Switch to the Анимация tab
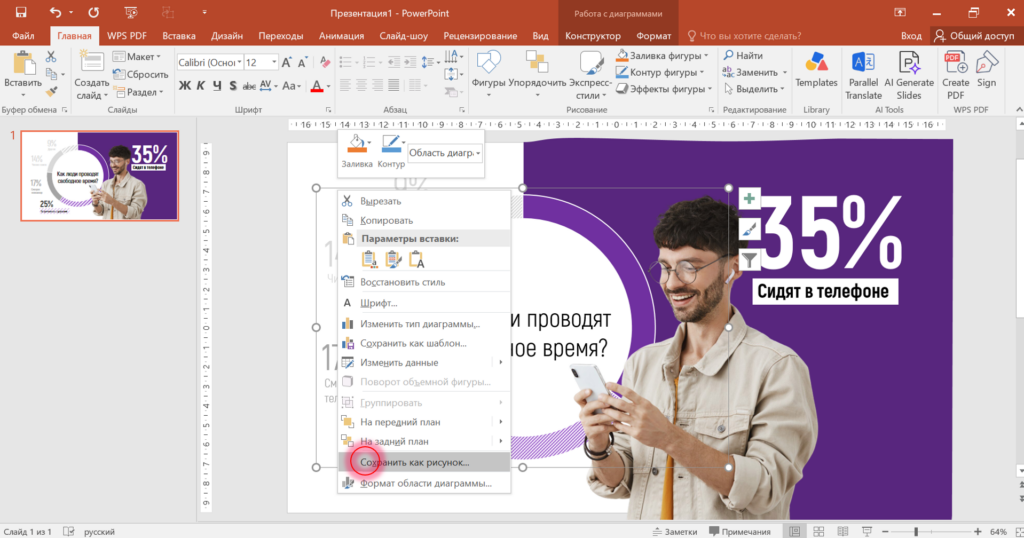The image size is (1024, 538). click(x=341, y=36)
